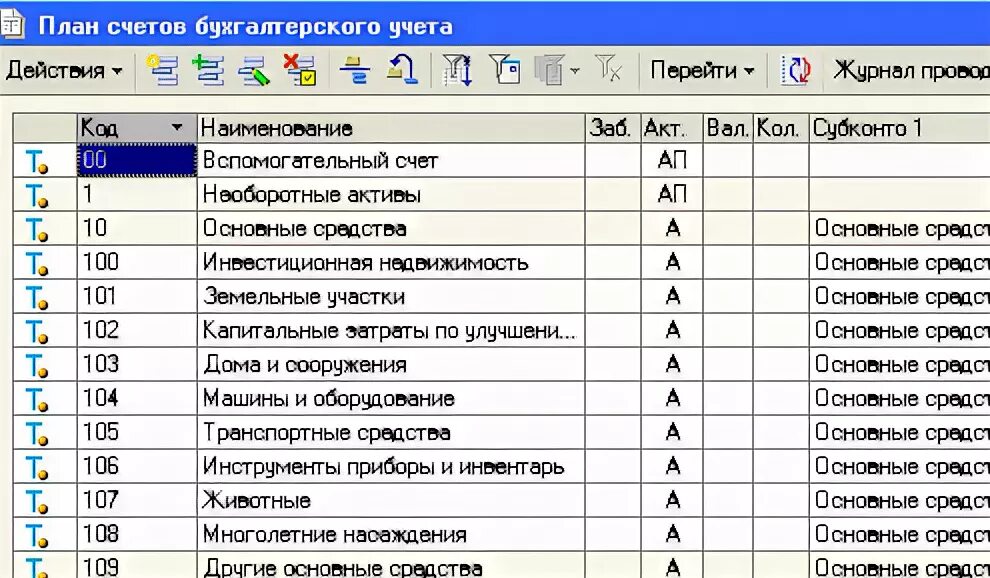Click the mark for deletion icon
Image resolution: width=990 pixels, height=578 pixels.
pos(300,69)
